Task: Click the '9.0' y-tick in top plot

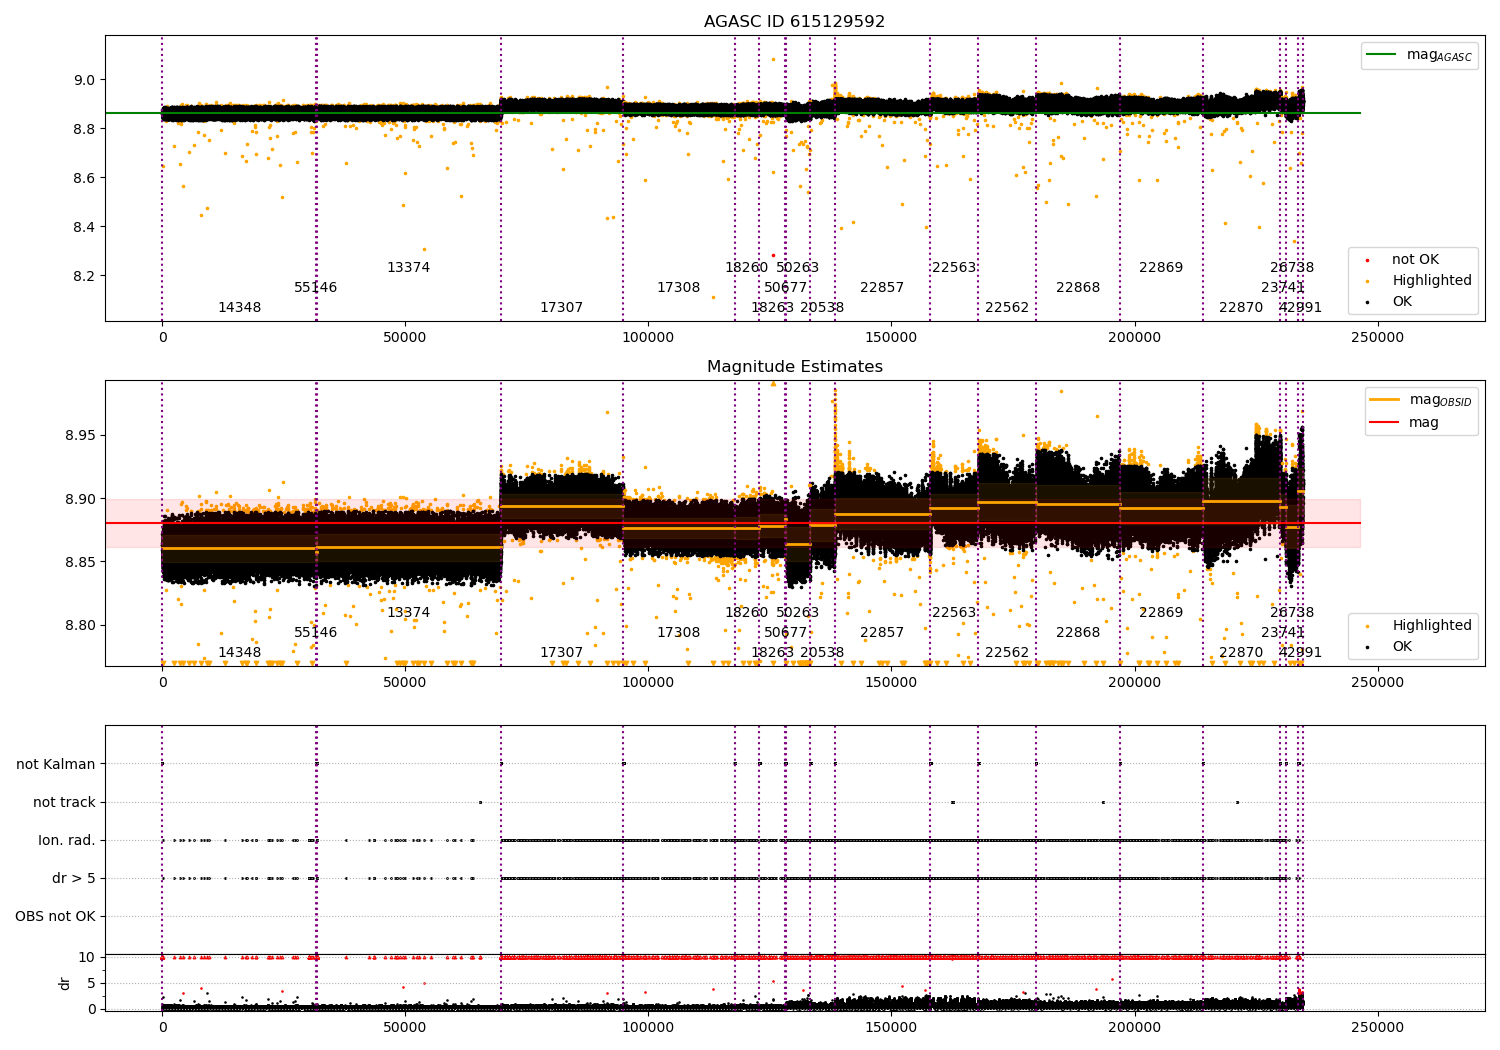Action: pyautogui.click(x=84, y=81)
